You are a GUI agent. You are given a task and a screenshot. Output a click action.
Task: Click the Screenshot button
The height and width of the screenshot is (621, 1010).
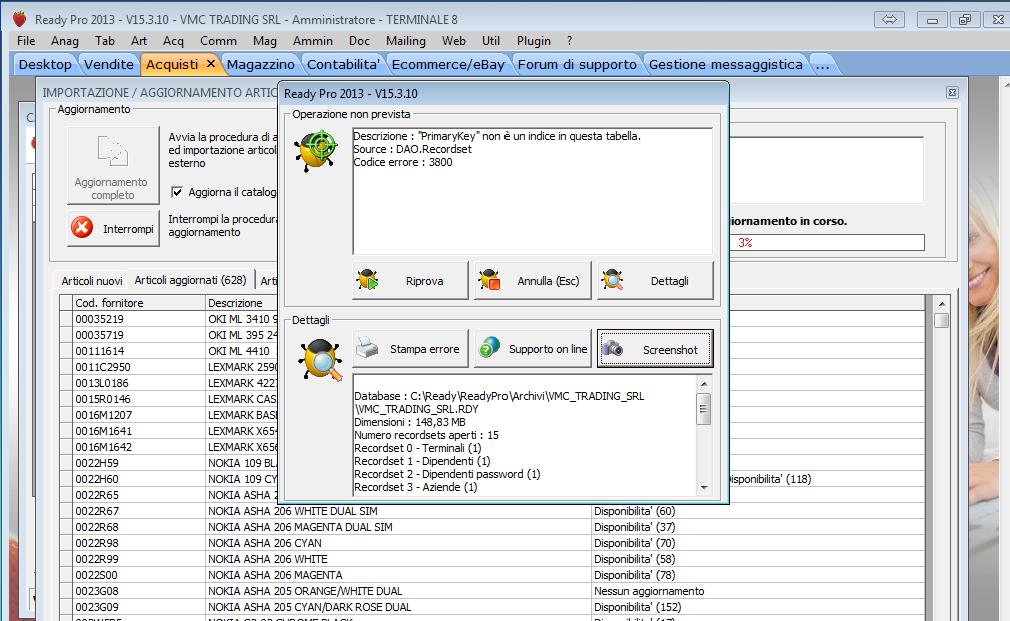click(x=655, y=349)
